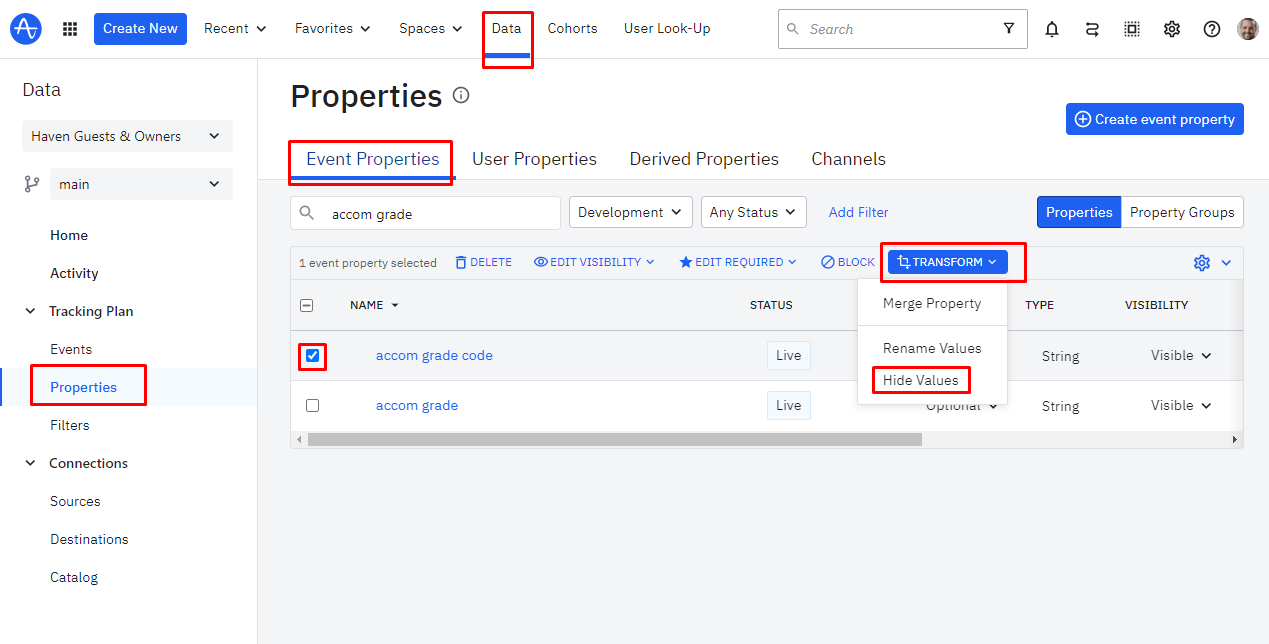Collapse the Tracking Plan section
This screenshot has height=644, width=1269.
click(29, 311)
